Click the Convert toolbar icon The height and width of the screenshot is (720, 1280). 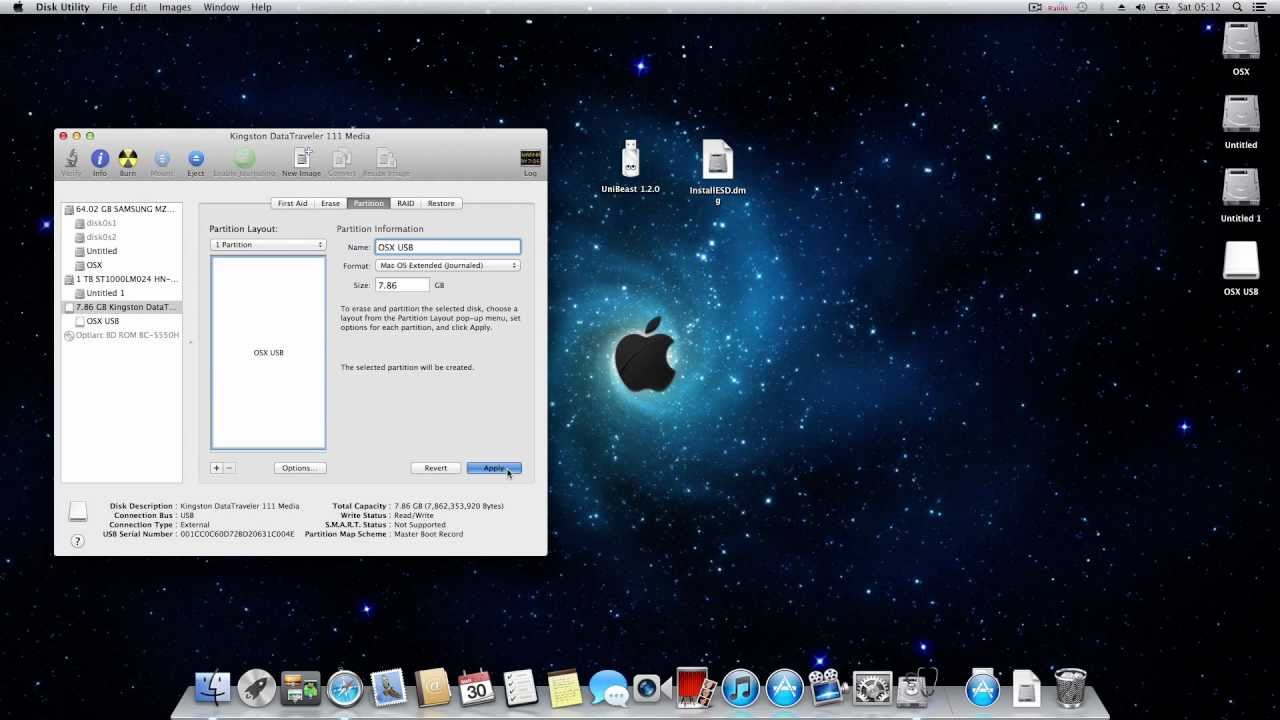coord(342,162)
